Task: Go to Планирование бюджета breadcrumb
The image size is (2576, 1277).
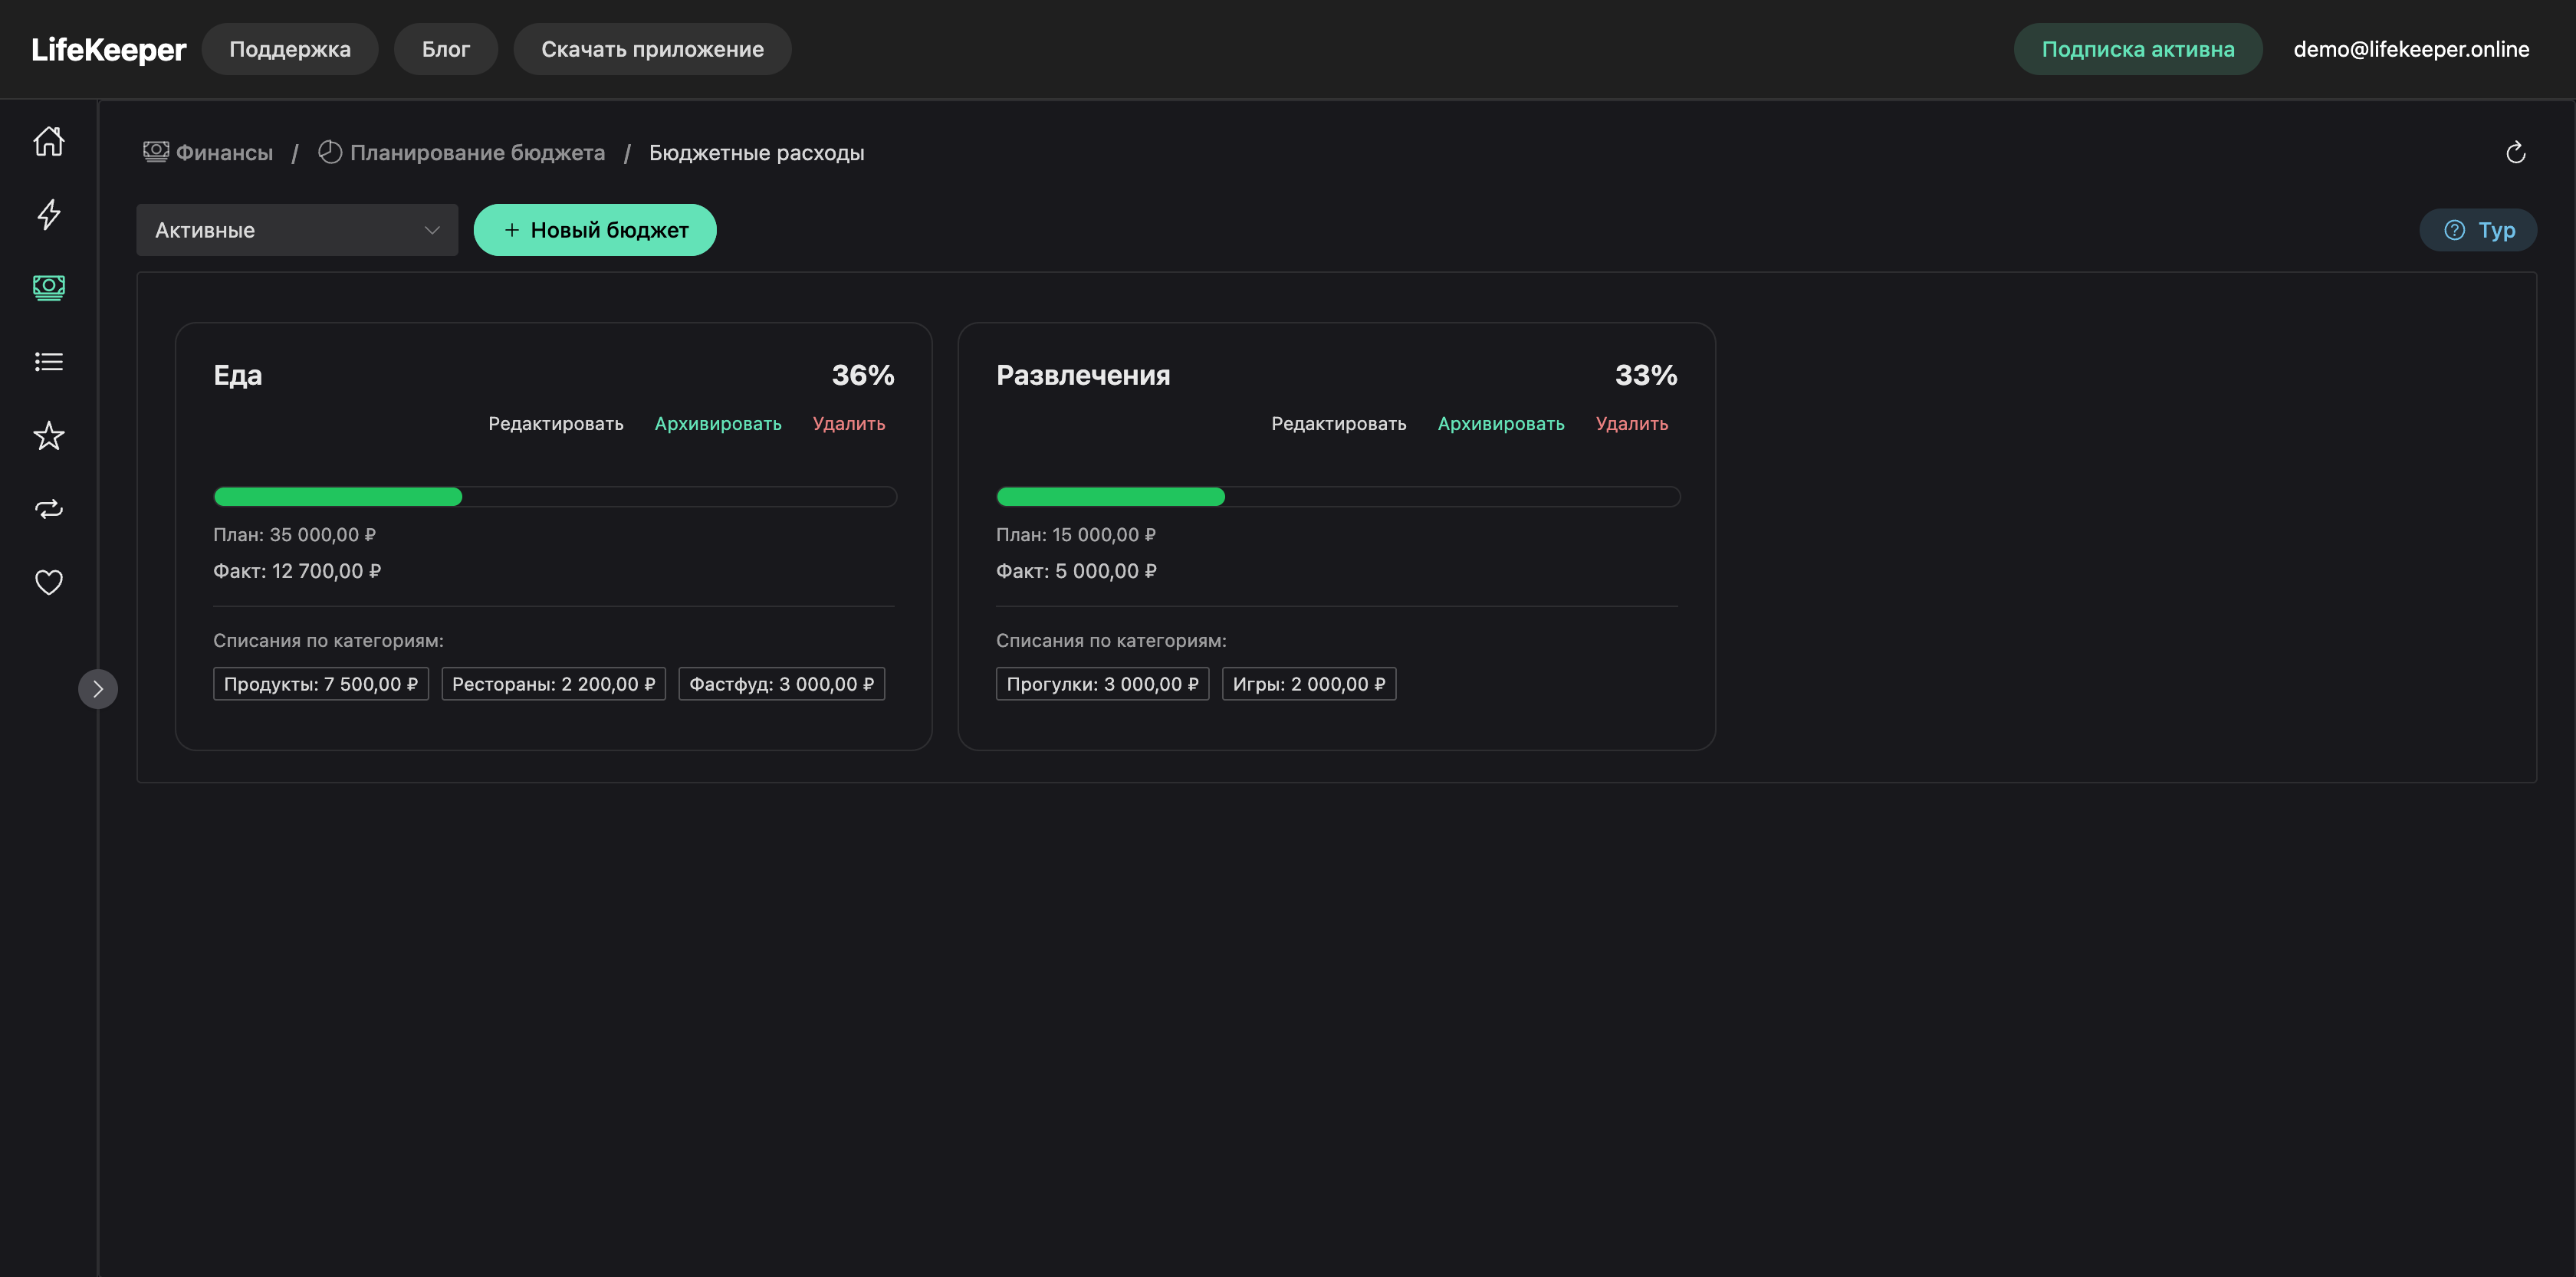Action: point(461,152)
